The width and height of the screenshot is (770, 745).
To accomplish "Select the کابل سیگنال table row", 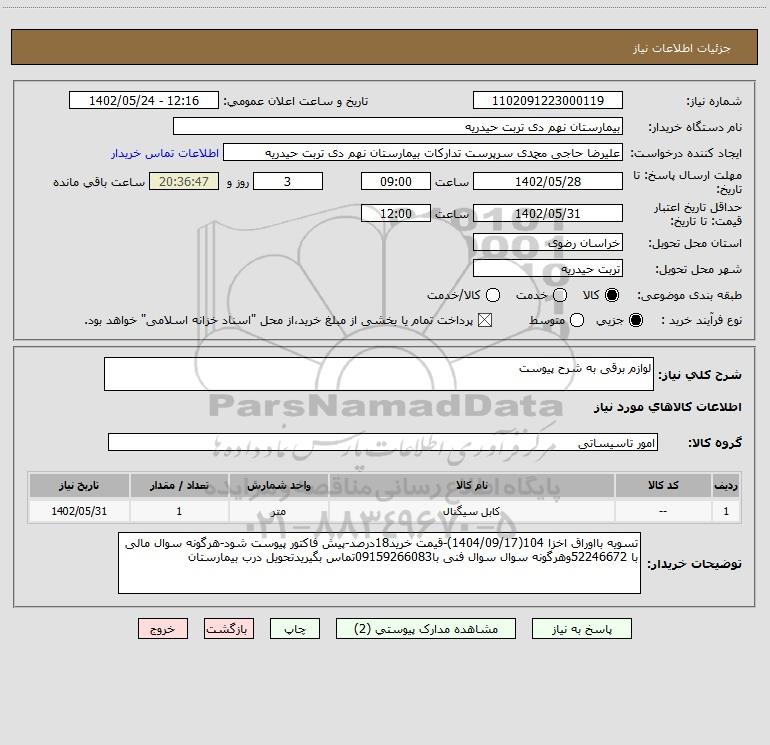I will [x=385, y=511].
